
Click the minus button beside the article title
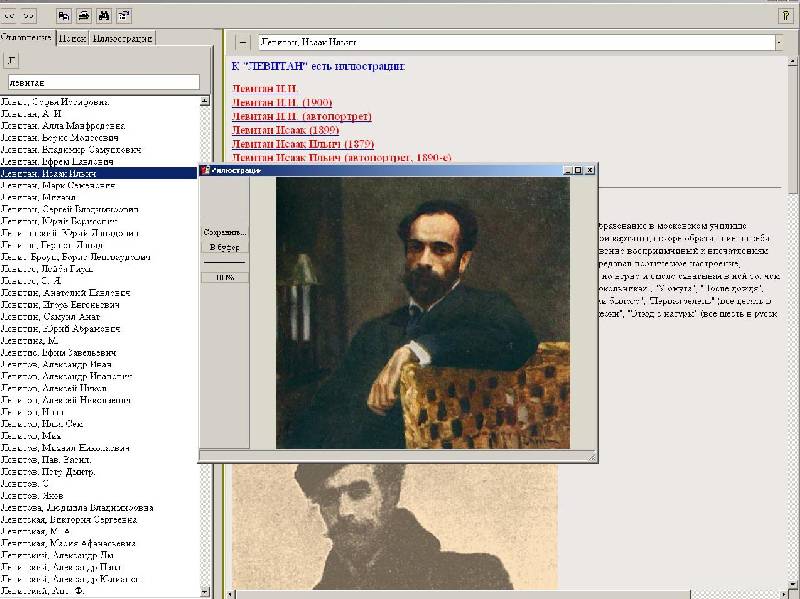click(x=243, y=42)
